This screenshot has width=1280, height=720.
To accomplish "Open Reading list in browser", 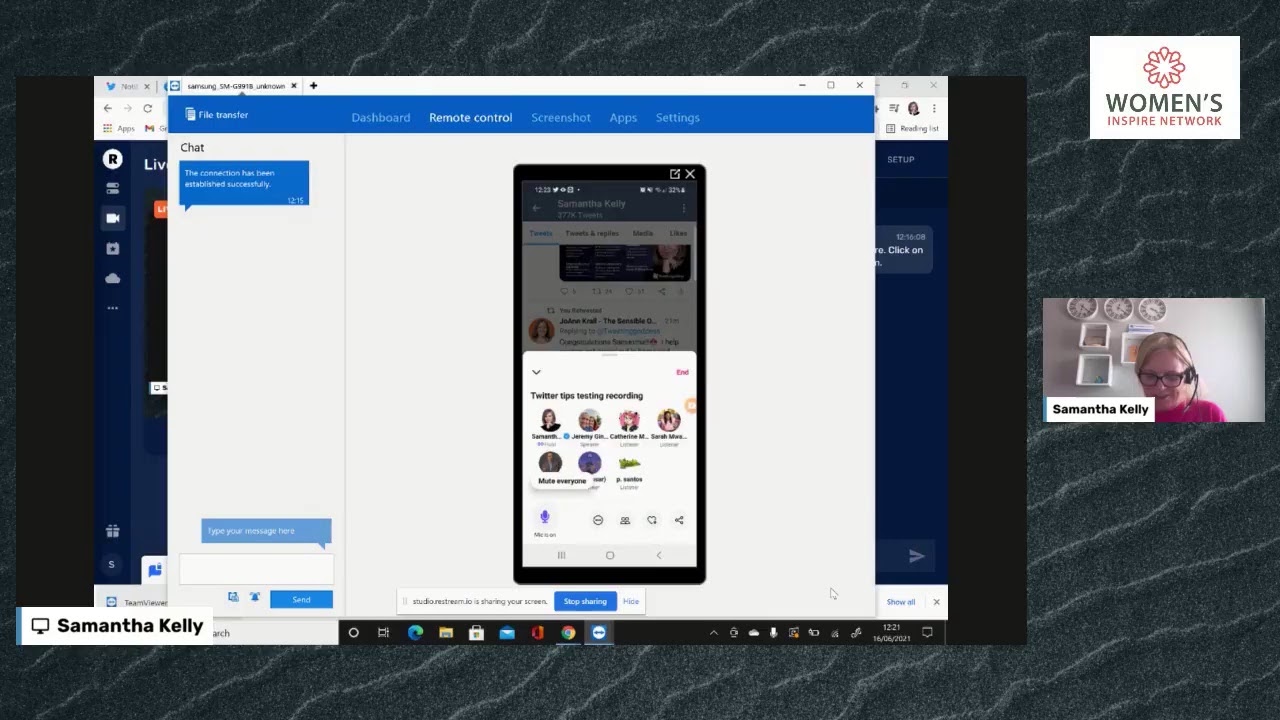I will click(912, 128).
